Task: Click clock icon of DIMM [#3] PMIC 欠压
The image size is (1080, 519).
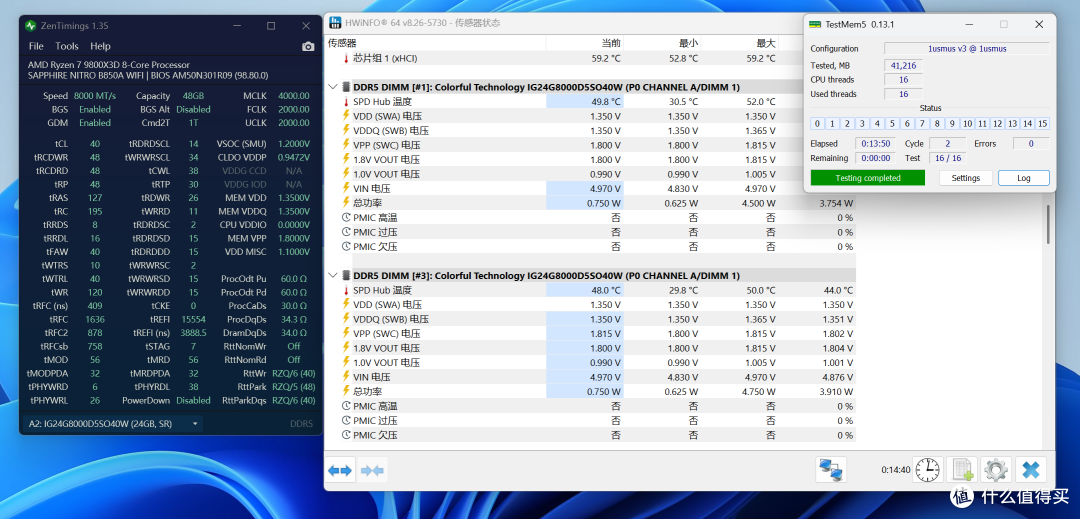Action: pos(346,435)
